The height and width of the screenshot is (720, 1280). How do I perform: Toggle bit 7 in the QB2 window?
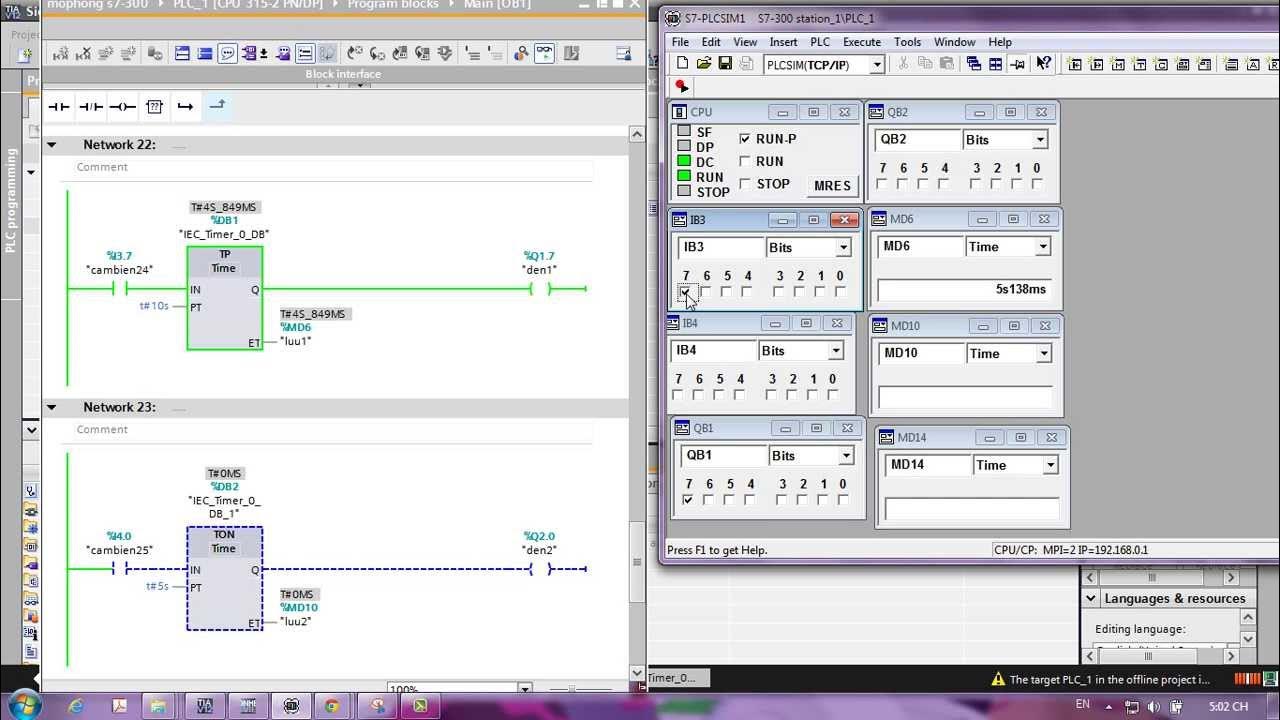[x=882, y=184]
